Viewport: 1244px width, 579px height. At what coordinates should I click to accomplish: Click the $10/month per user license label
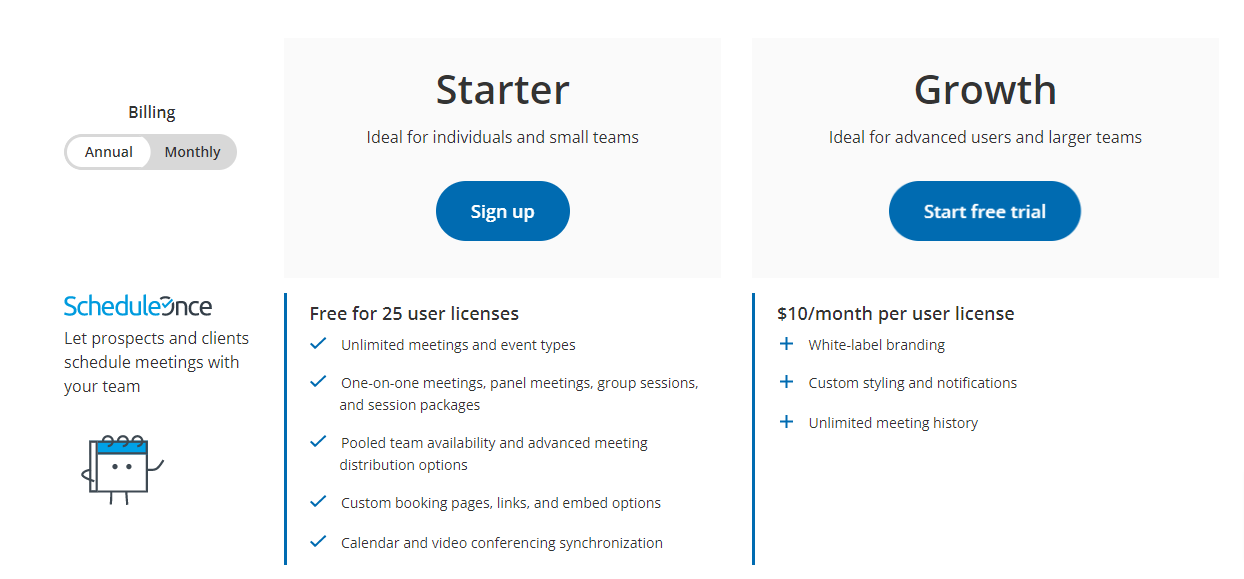896,314
